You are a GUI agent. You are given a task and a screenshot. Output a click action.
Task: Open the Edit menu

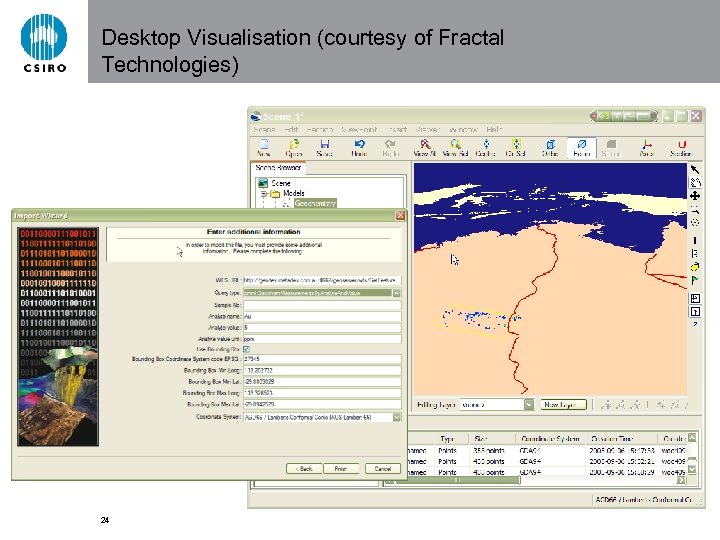(292, 130)
